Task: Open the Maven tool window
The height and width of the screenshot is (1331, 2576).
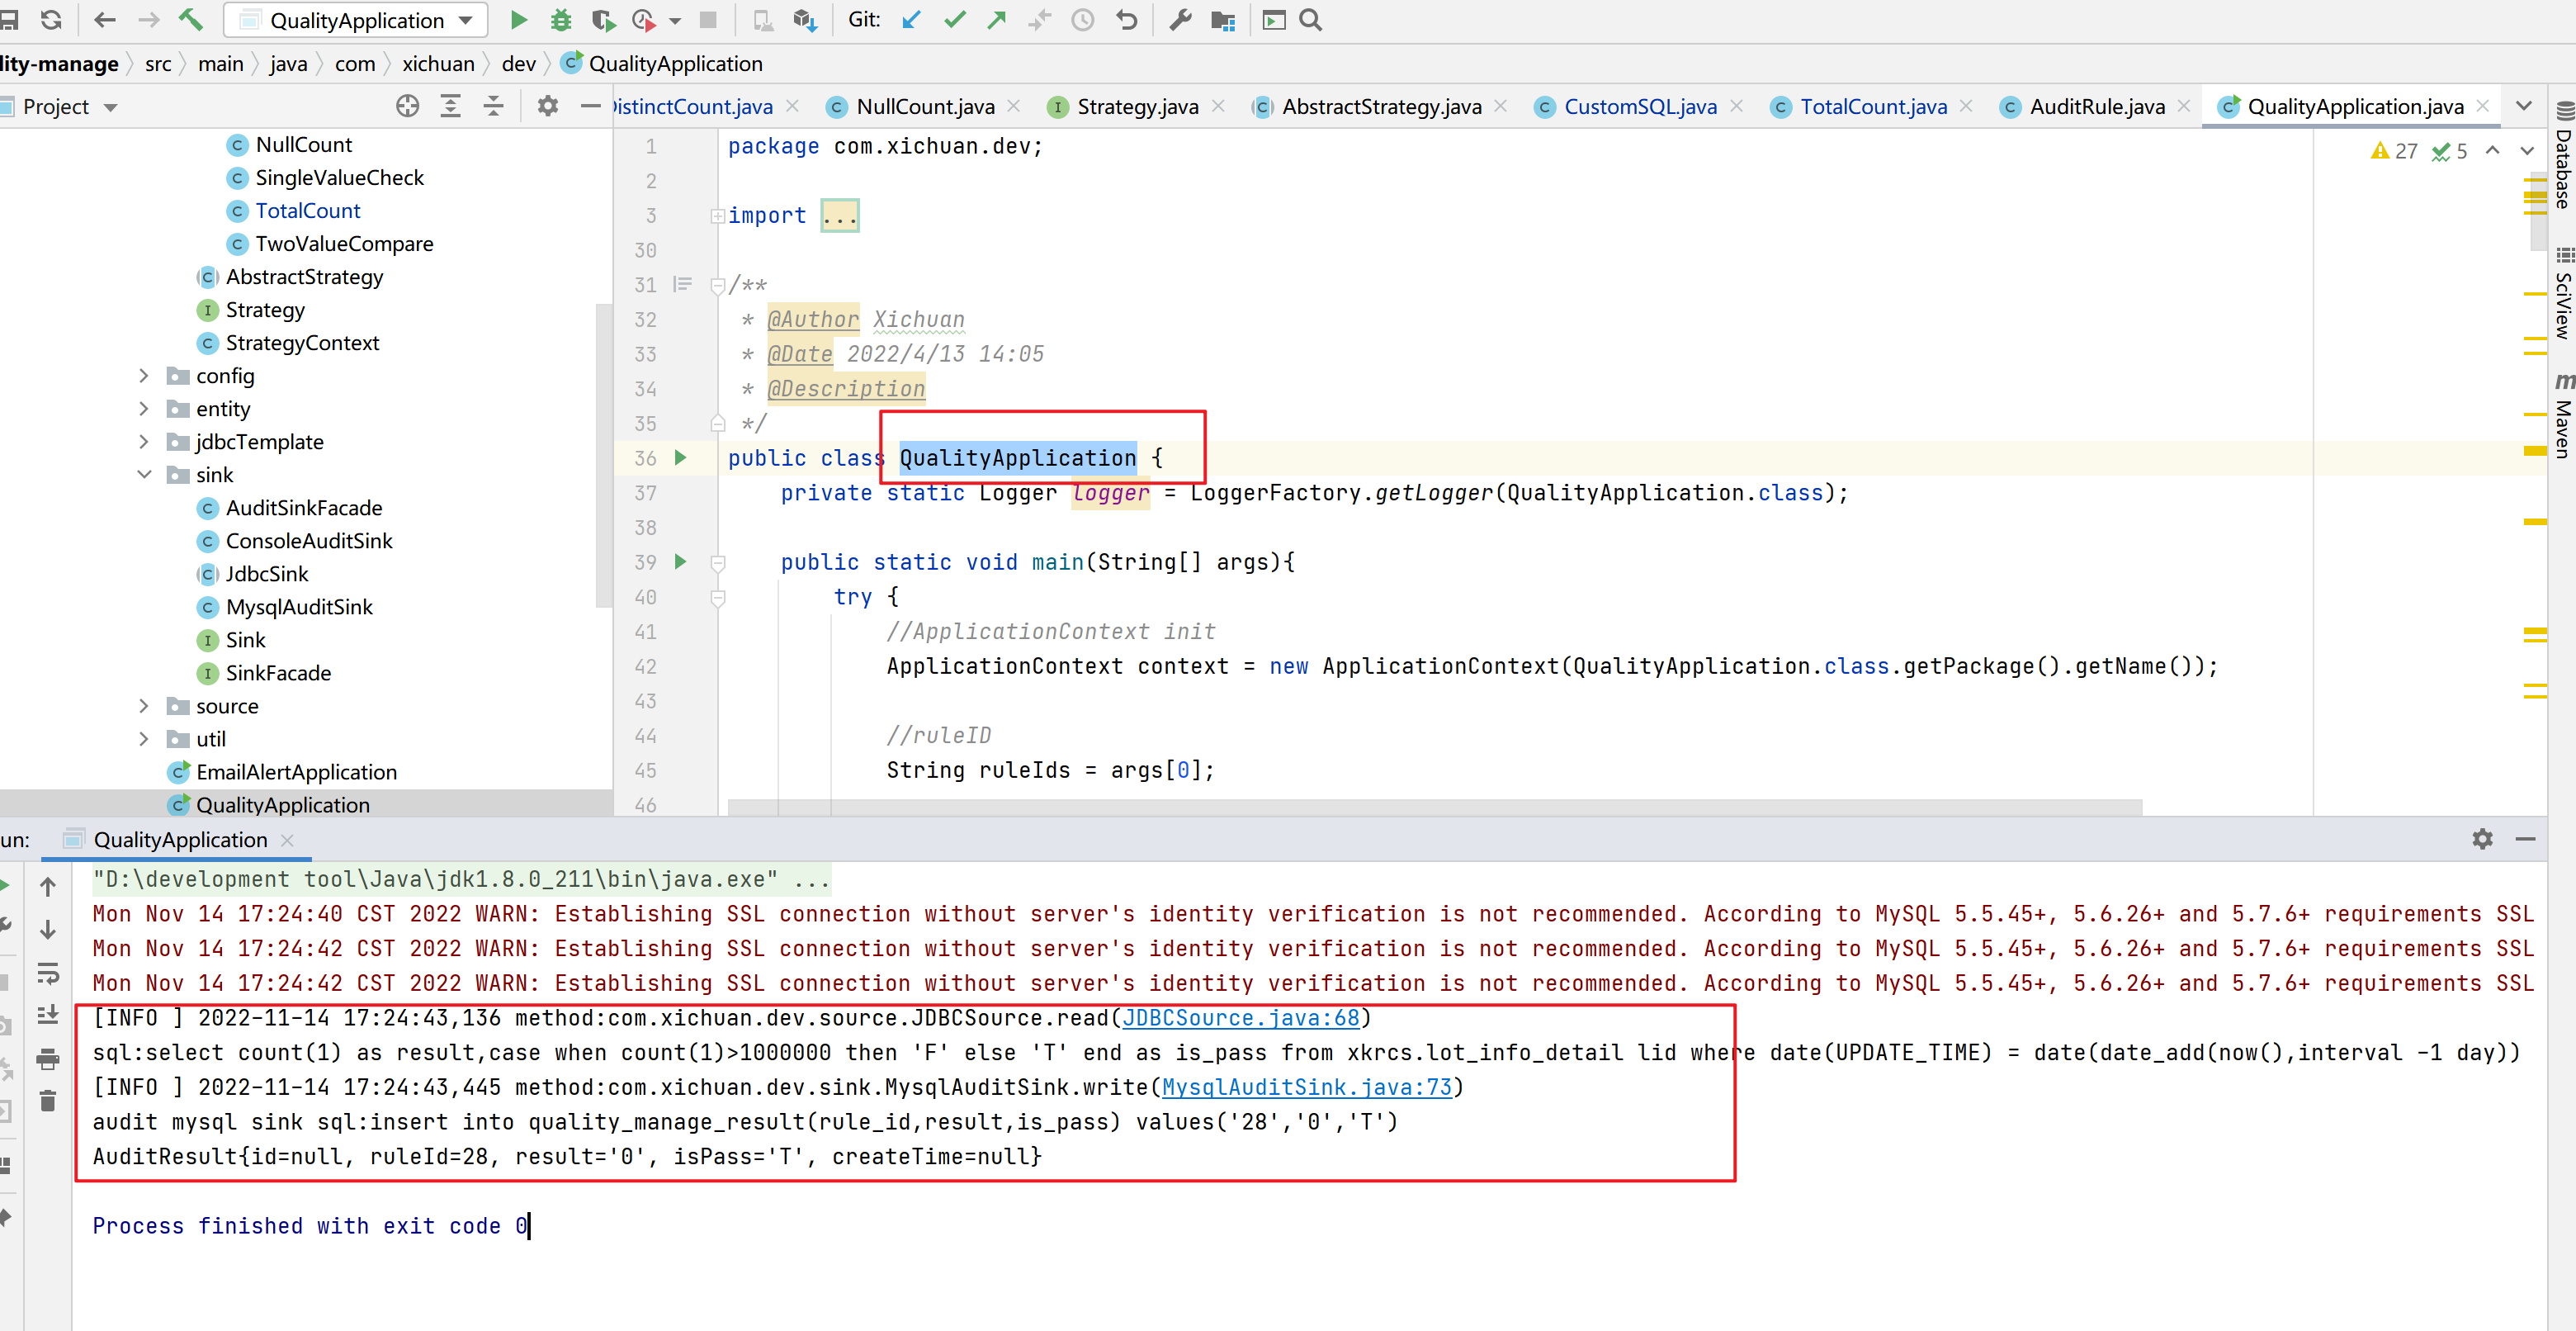Action: [x=2562, y=417]
